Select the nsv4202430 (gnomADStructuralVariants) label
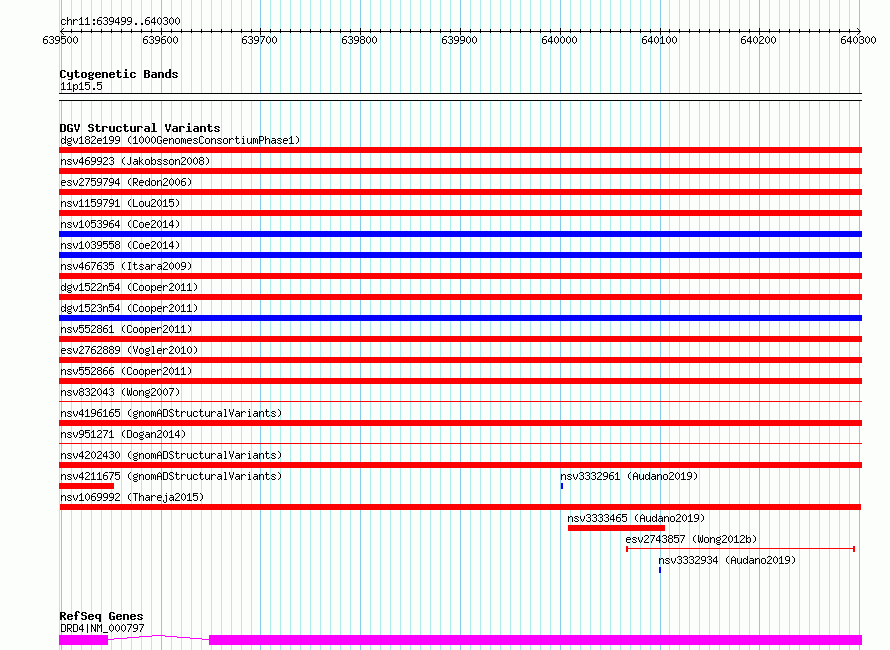The height and width of the screenshot is (650, 890). [x=171, y=455]
